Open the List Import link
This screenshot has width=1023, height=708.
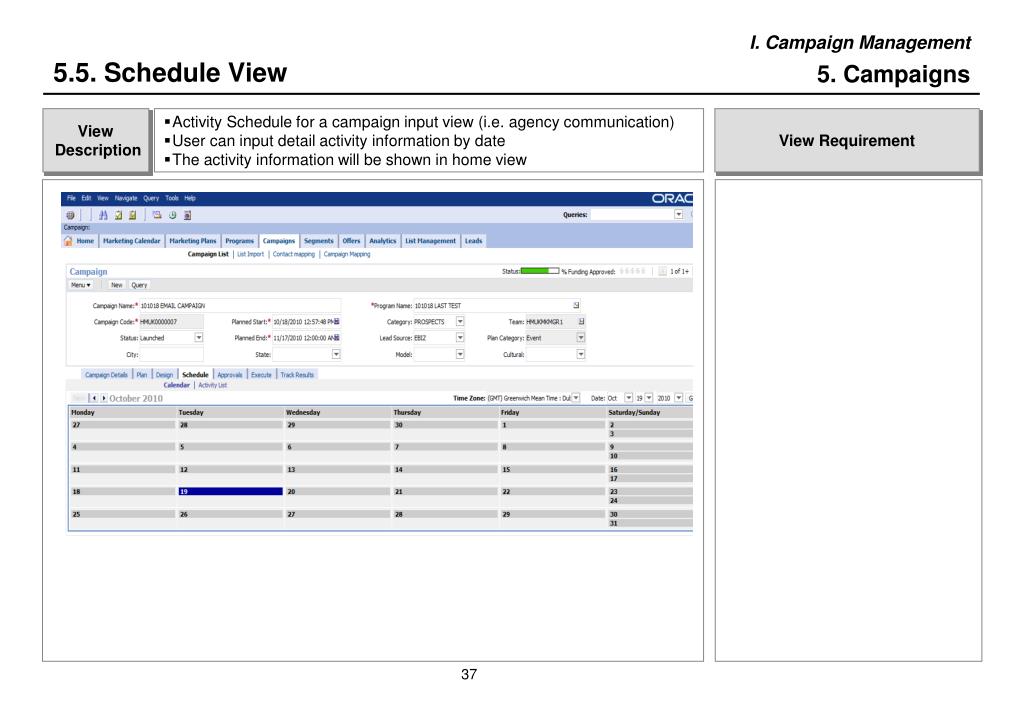point(251,254)
